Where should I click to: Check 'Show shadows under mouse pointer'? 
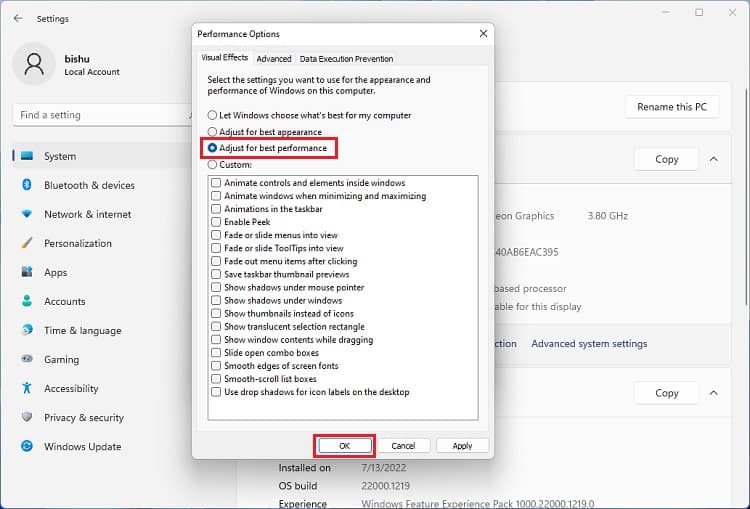(216, 288)
